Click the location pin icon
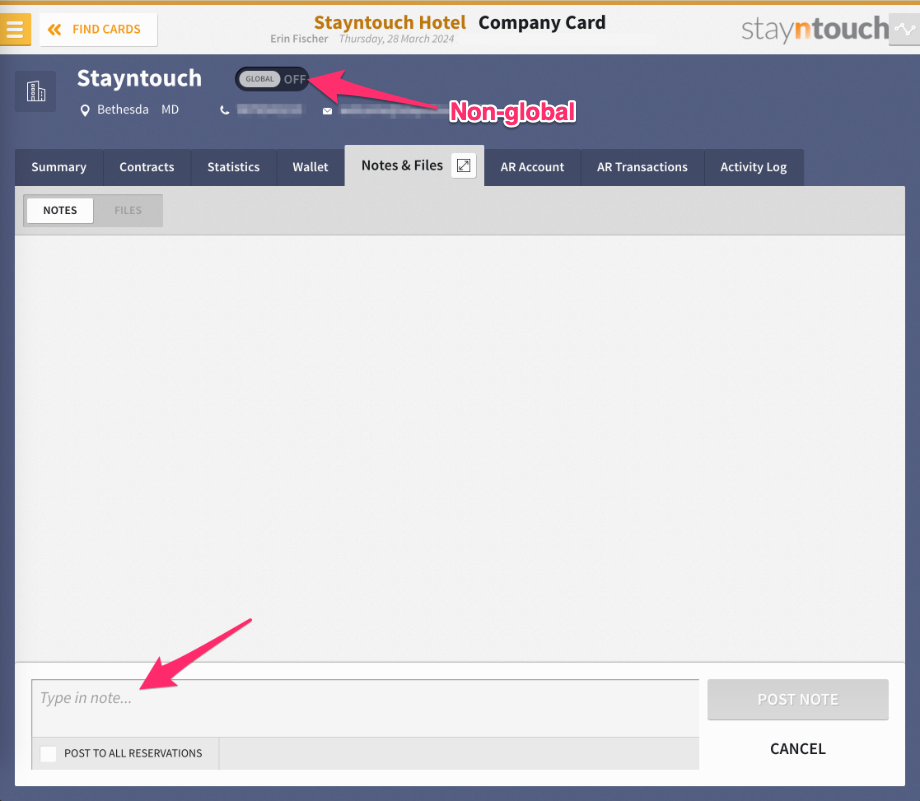The width and height of the screenshot is (920, 801). pyautogui.click(x=85, y=110)
